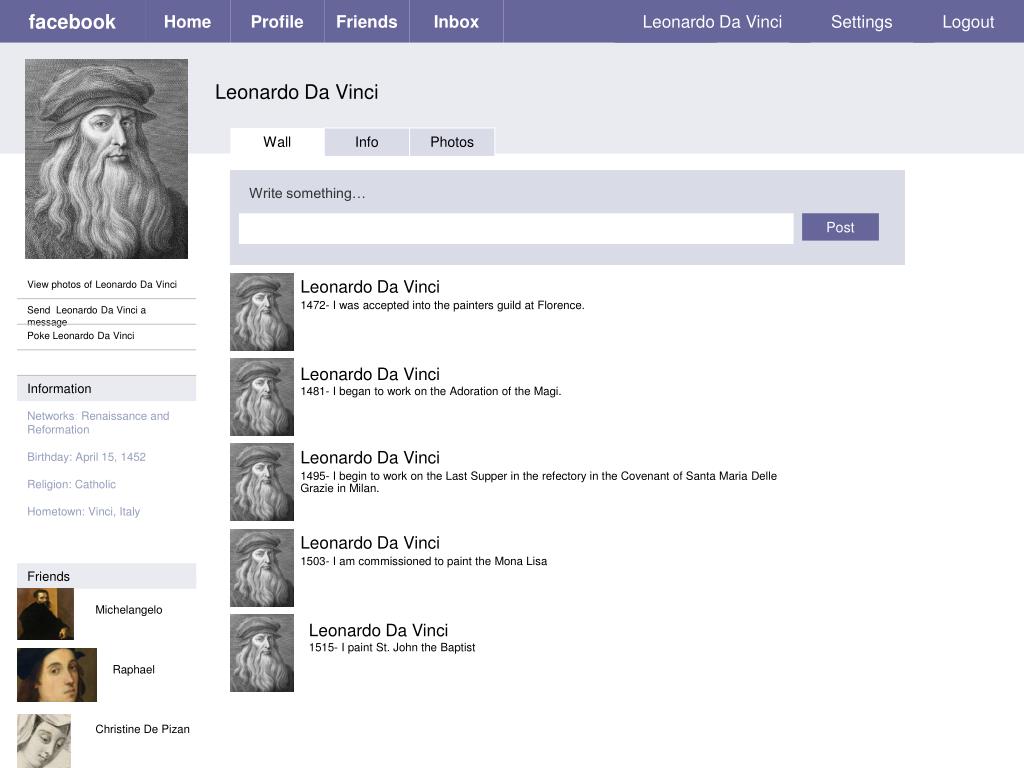The image size is (1024, 768).
Task: Click Religion: Catholic
Action: point(71,484)
